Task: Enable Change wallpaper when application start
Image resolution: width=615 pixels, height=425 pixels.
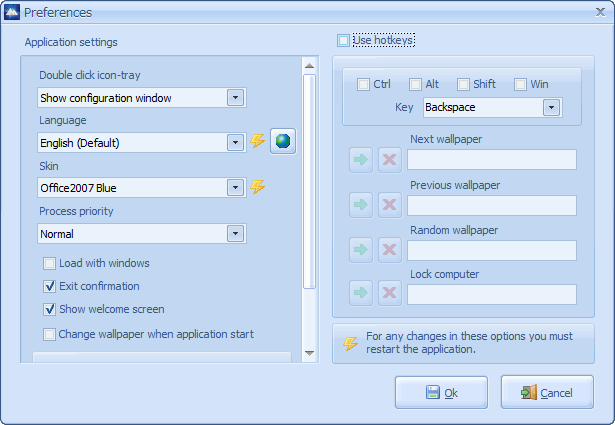Action: [49, 334]
